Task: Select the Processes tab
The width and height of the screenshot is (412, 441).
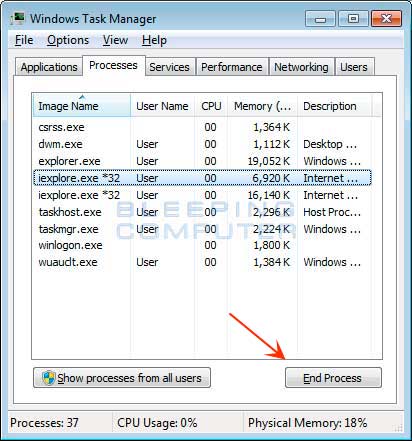Action: (113, 65)
